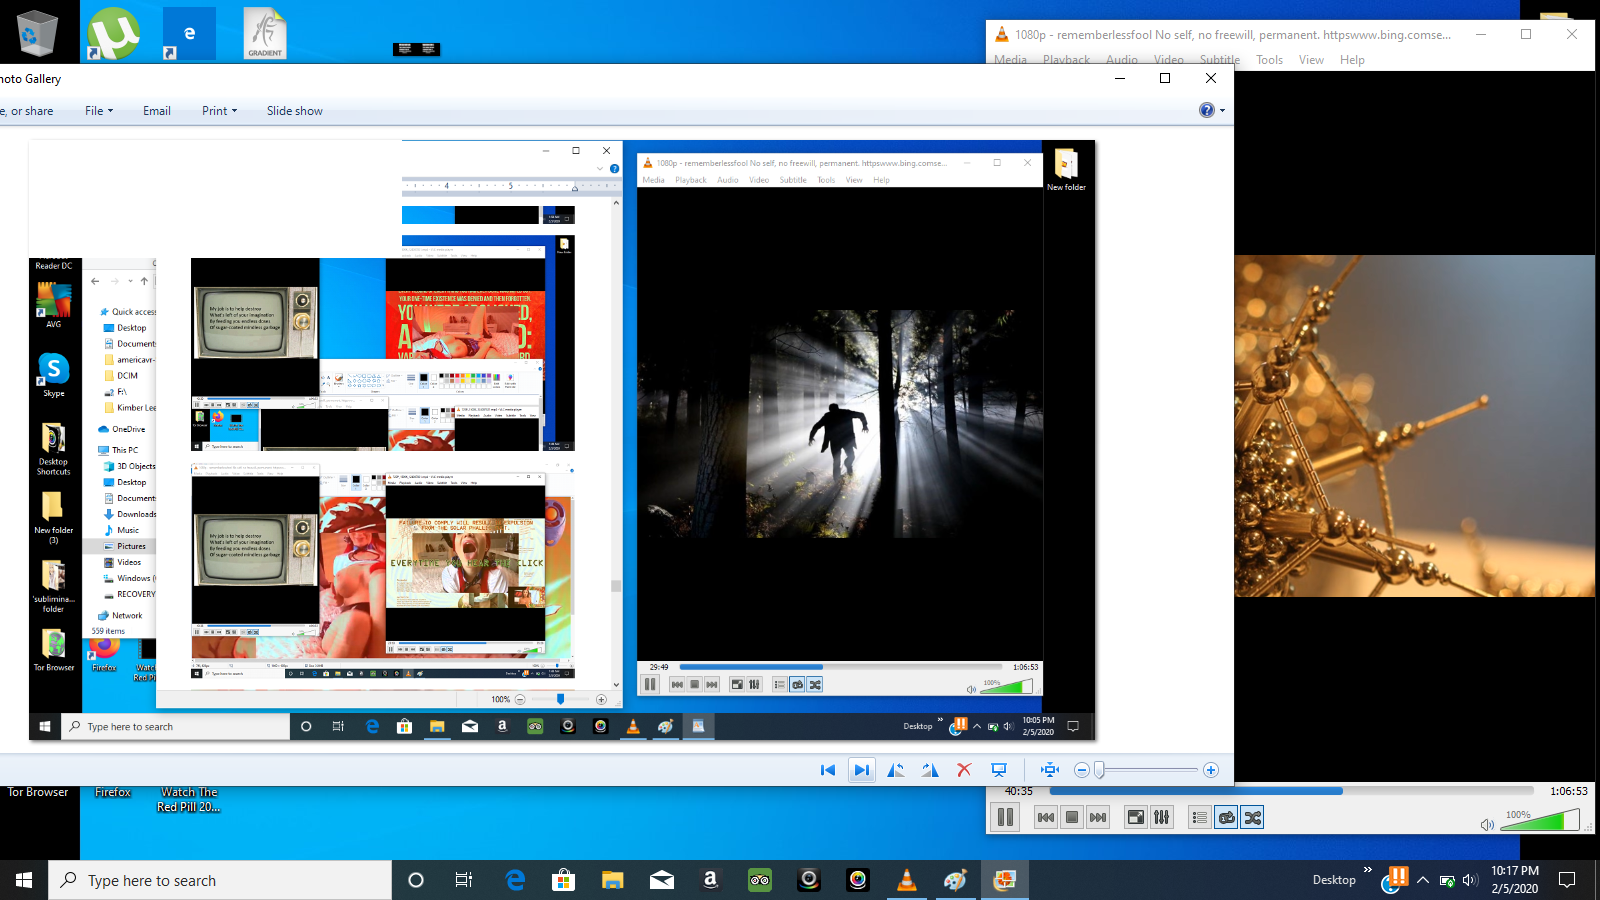Toggle the VLC playlist view
1600x900 pixels.
point(1200,817)
